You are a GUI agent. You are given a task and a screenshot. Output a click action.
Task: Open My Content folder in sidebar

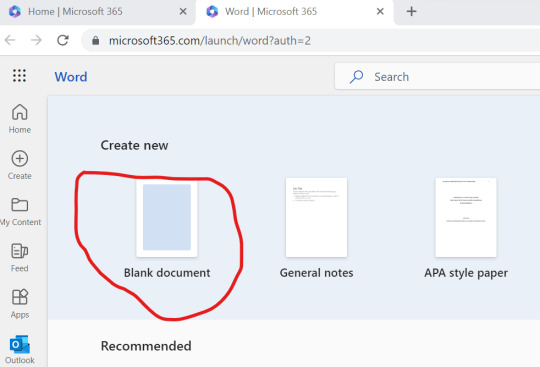coord(20,211)
